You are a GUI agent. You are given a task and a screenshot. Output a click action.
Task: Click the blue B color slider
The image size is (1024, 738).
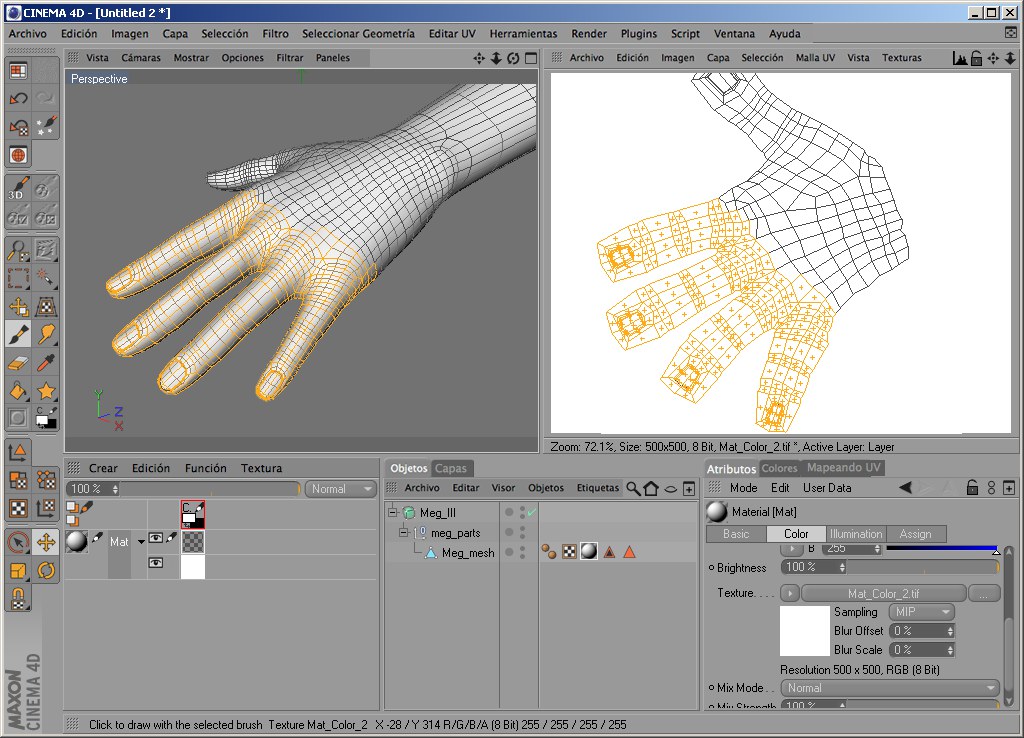point(940,548)
